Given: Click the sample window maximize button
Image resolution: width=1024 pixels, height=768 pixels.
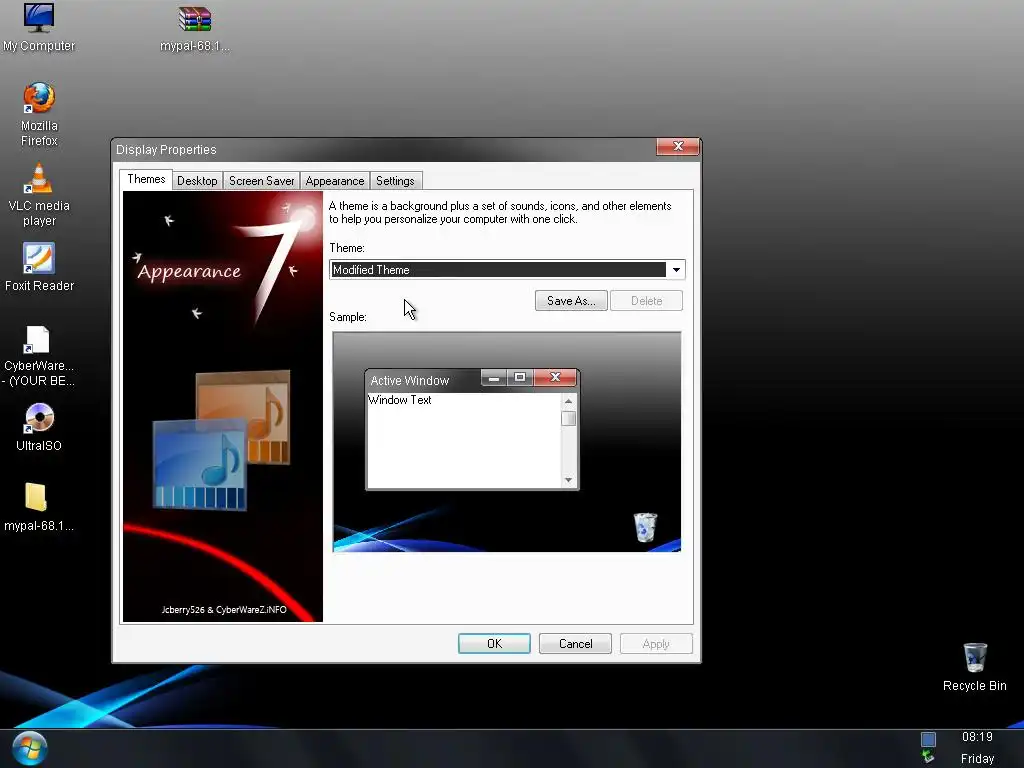Looking at the screenshot, I should (x=520, y=377).
